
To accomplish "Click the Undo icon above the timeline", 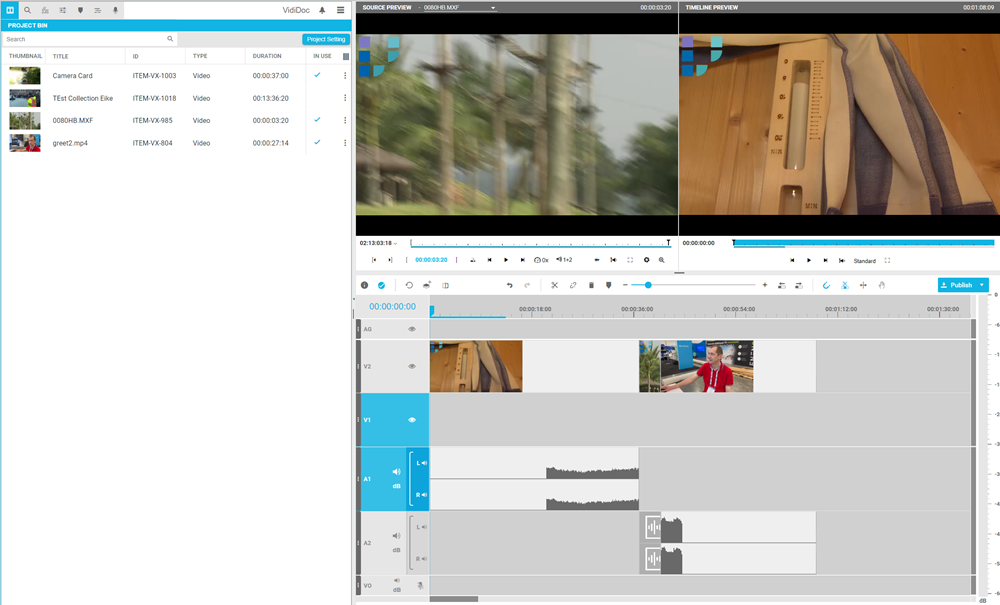I will [x=509, y=285].
